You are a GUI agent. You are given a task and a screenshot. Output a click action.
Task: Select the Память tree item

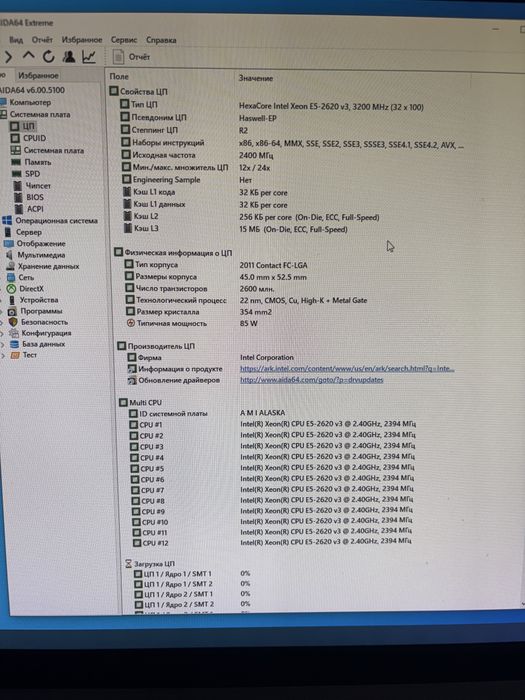pos(32,162)
